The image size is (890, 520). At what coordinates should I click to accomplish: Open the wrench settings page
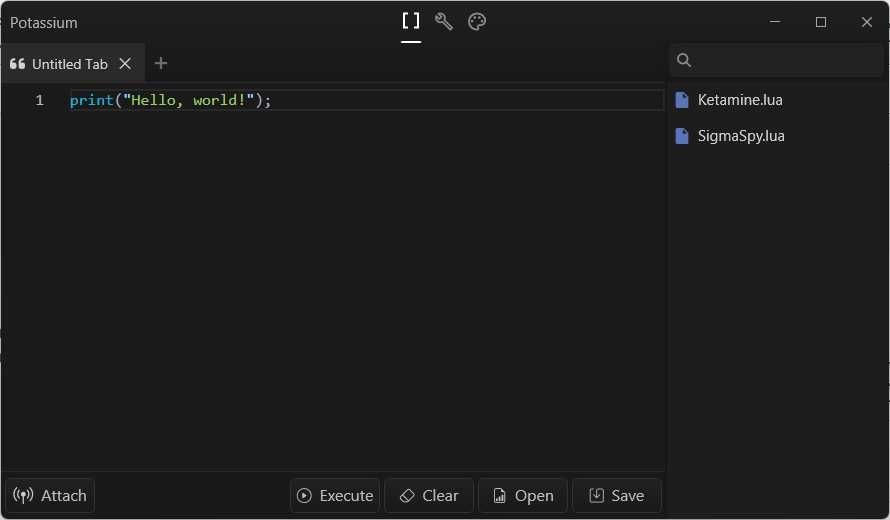tap(444, 22)
